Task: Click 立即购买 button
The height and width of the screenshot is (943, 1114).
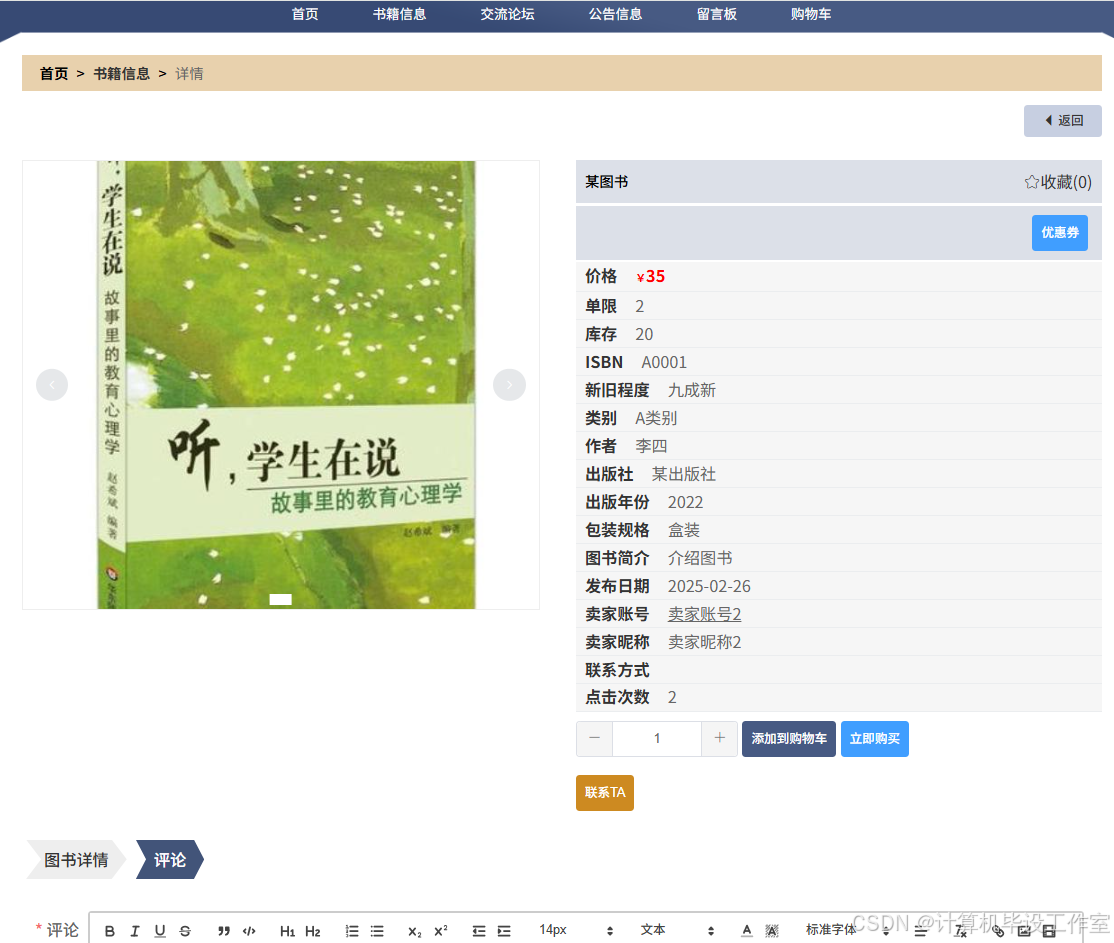Action: click(x=875, y=739)
